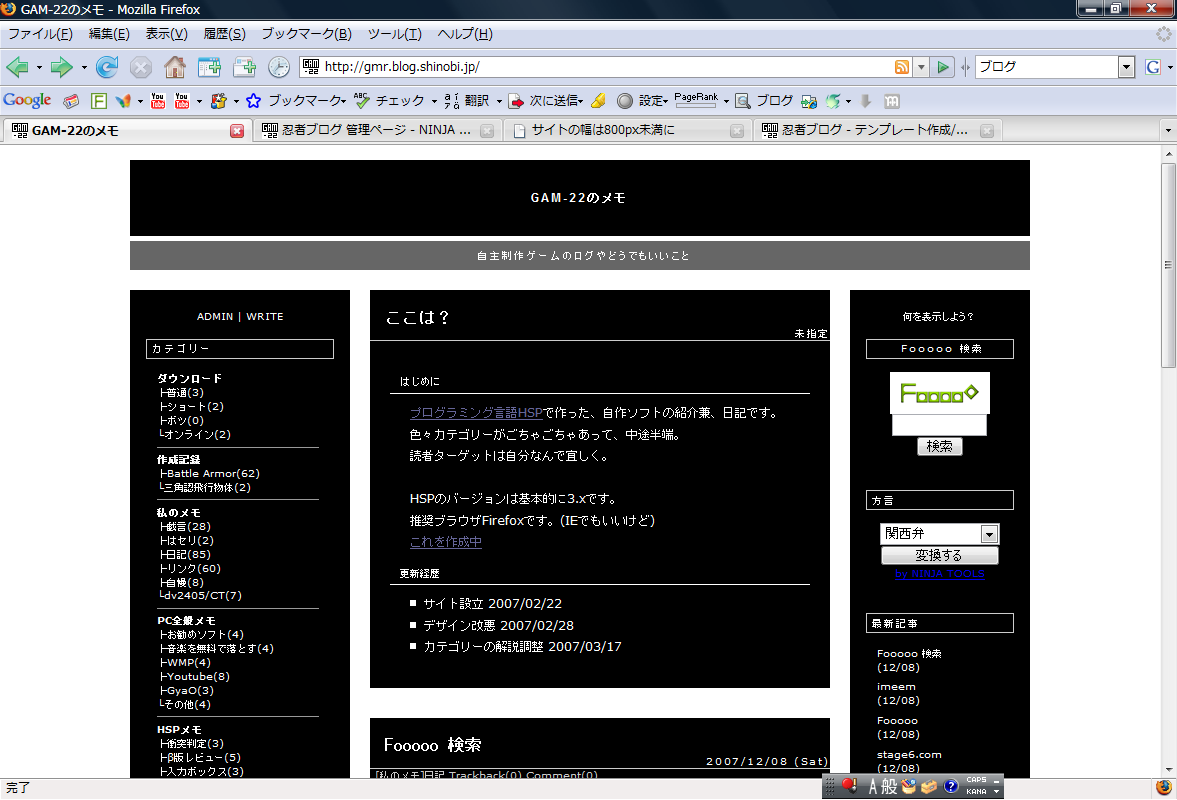The height and width of the screenshot is (800, 1177).
Task: Click the magnifier icon beside ブログ on toolbar
Action: pyautogui.click(x=742, y=101)
